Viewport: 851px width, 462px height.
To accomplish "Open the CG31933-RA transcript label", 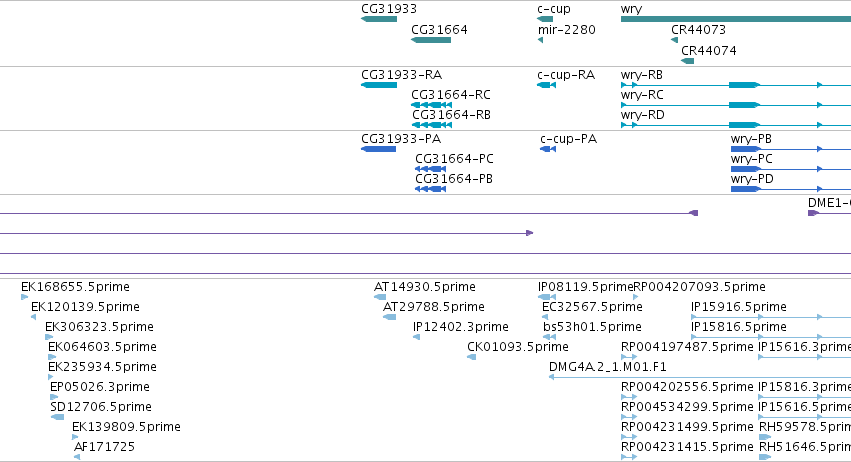I will coord(401,75).
